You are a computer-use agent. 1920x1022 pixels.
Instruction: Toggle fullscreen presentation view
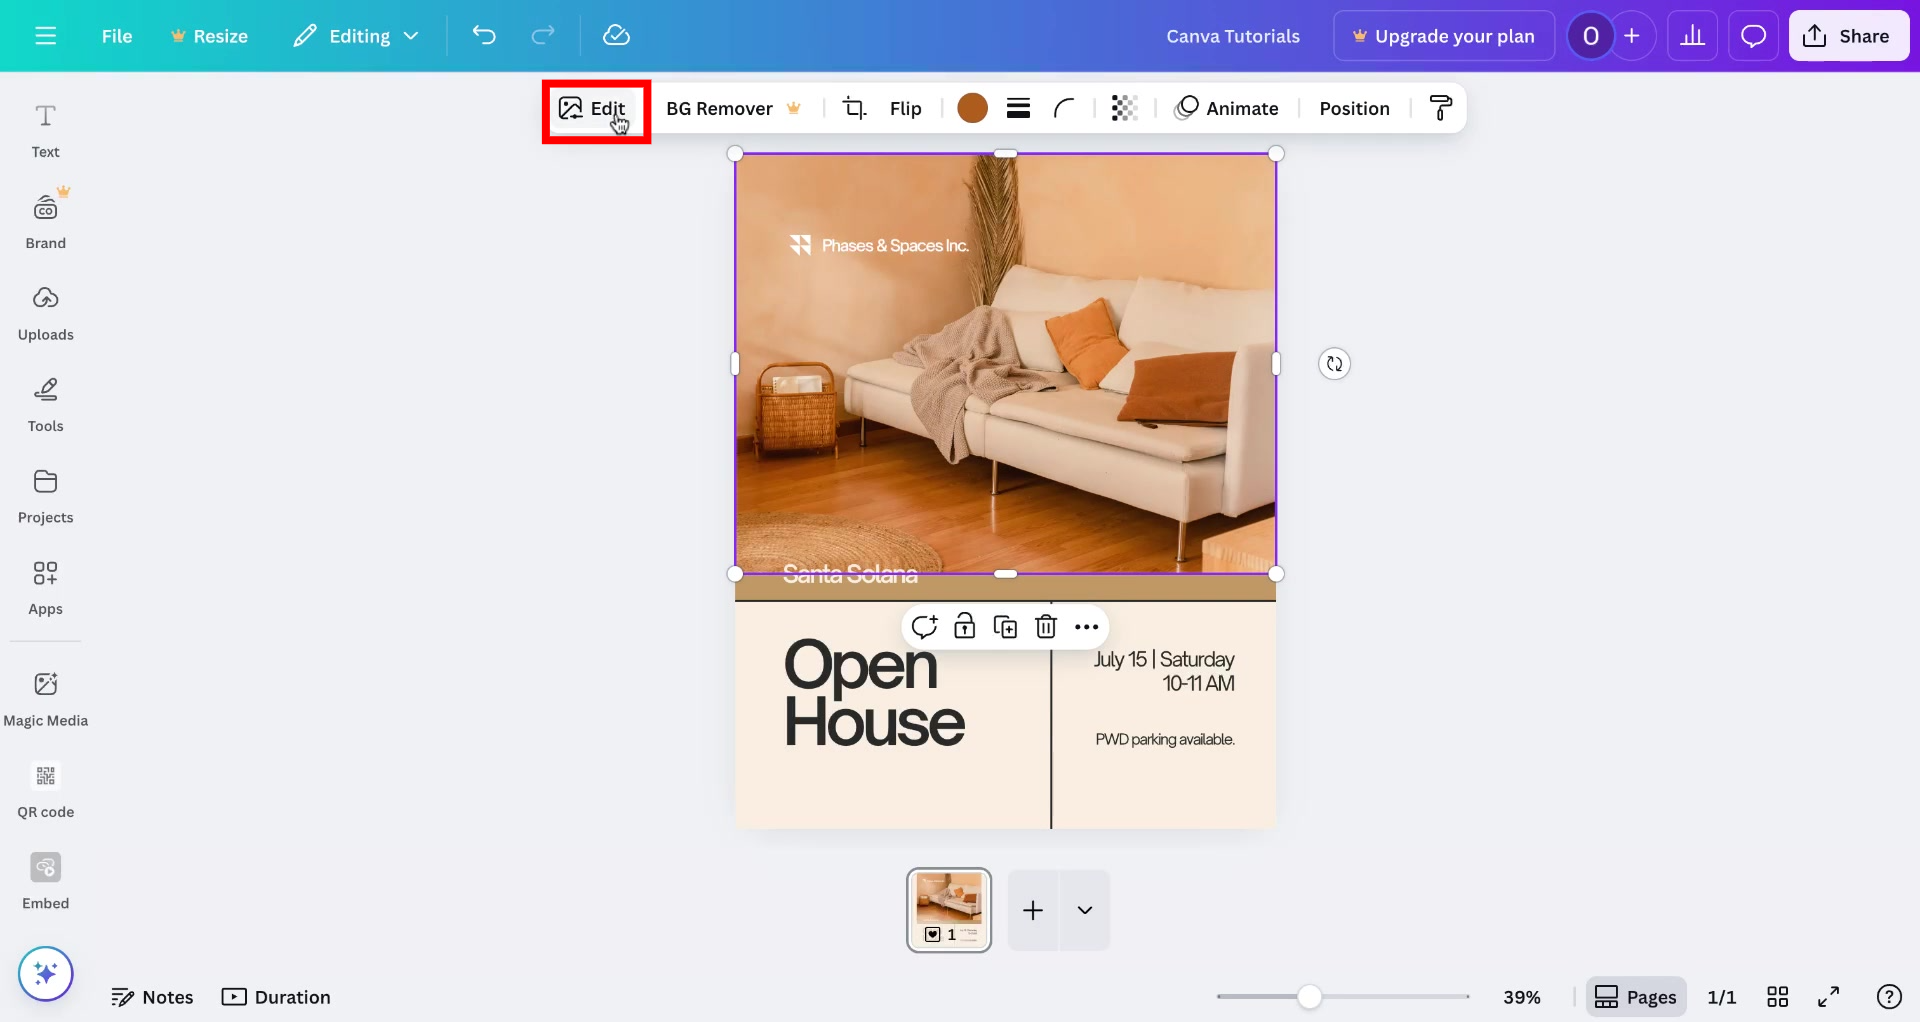point(1829,996)
